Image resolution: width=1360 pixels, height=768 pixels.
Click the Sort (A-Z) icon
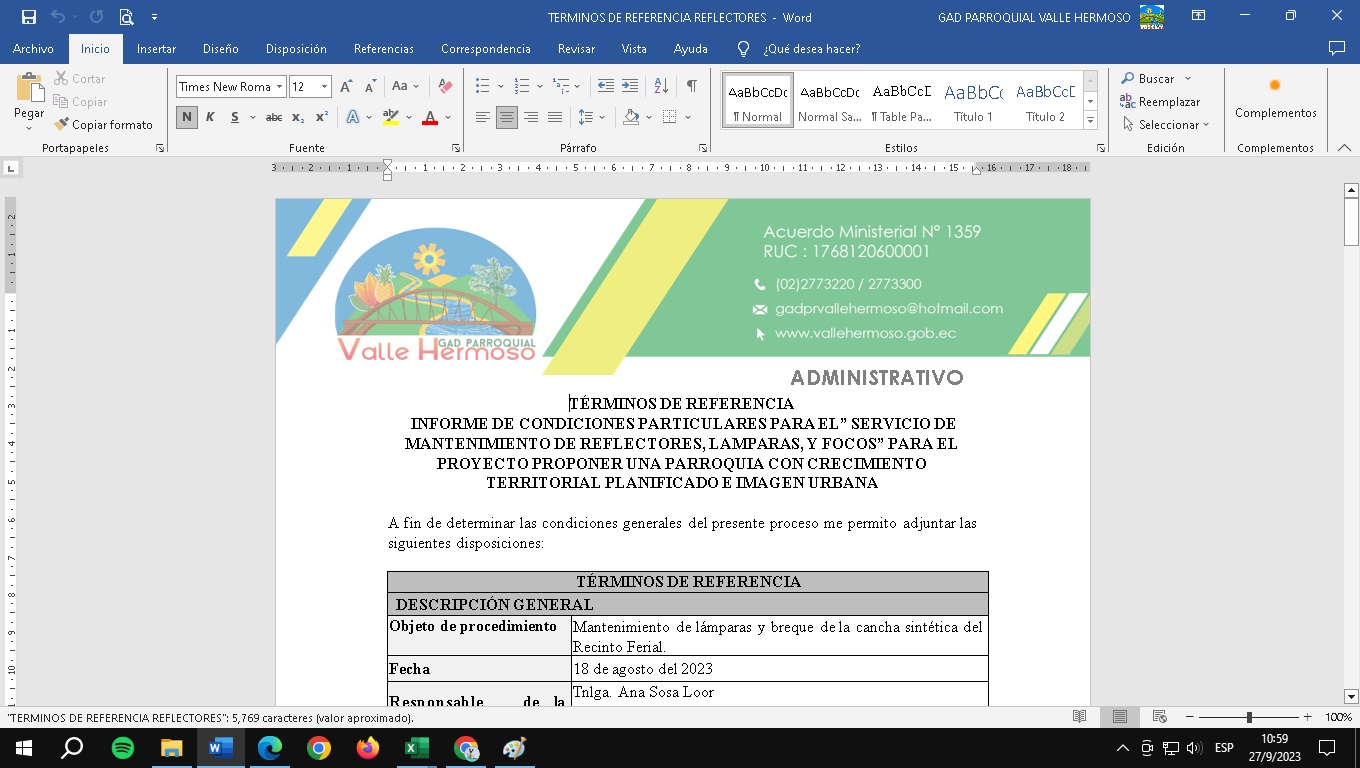pos(661,87)
